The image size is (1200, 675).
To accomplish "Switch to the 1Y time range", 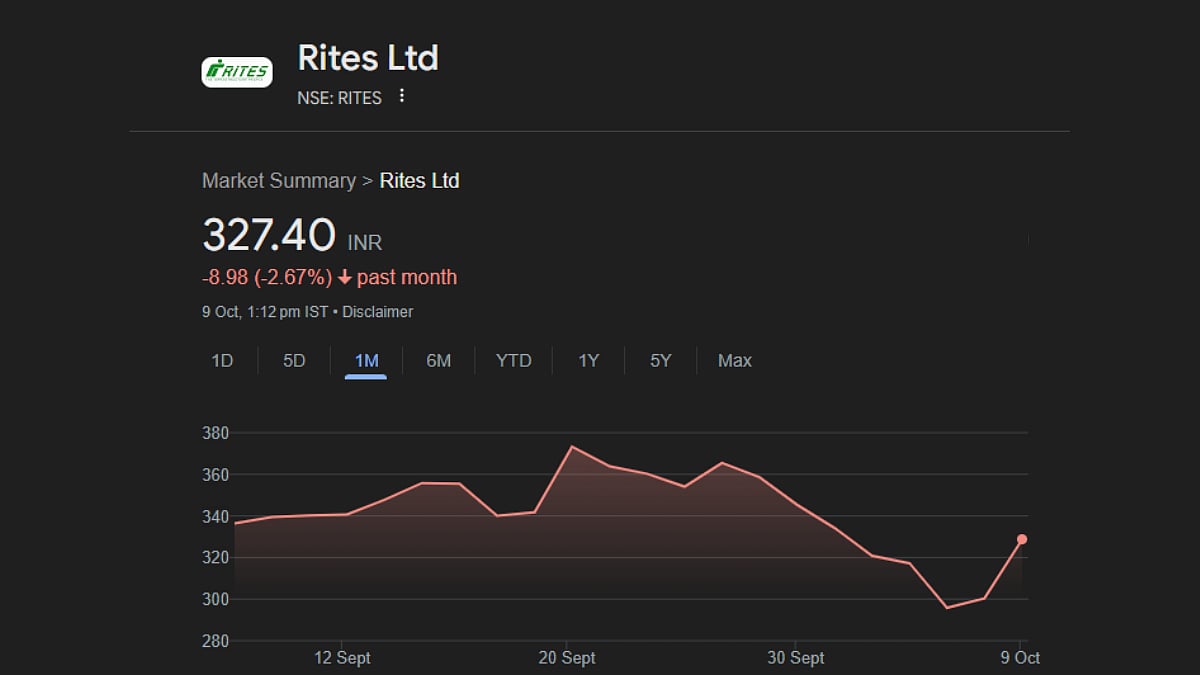I will pos(588,360).
